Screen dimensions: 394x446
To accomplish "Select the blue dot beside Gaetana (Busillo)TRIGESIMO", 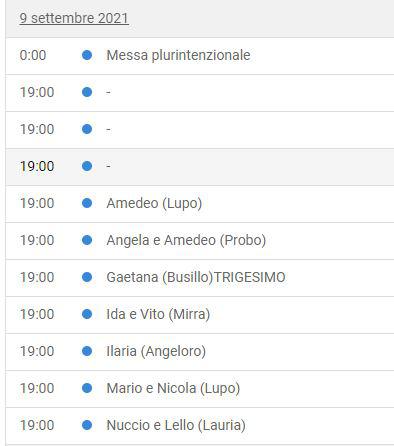I will point(87,277).
